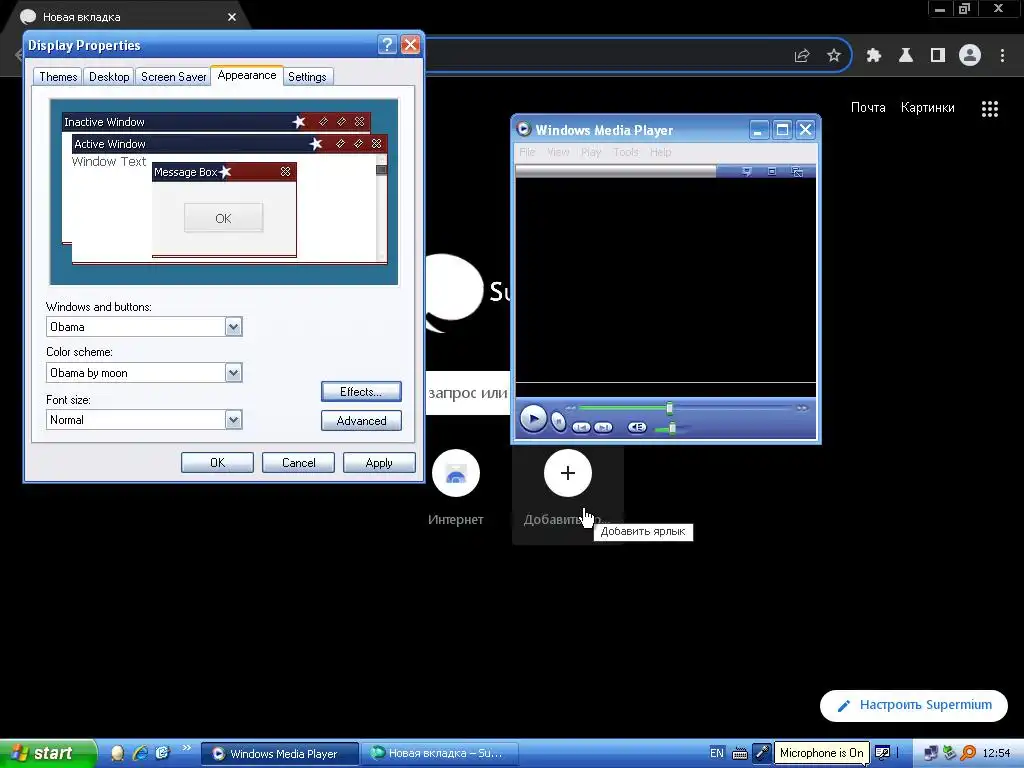Open the Windows start menu
Image resolution: width=1024 pixels, height=768 pixels.
pyautogui.click(x=48, y=754)
